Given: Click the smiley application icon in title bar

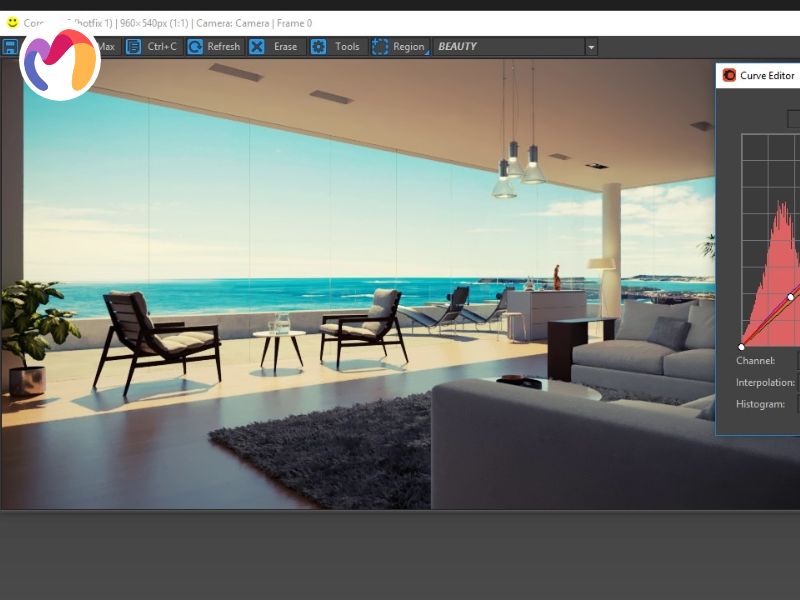Looking at the screenshot, I should (12, 22).
